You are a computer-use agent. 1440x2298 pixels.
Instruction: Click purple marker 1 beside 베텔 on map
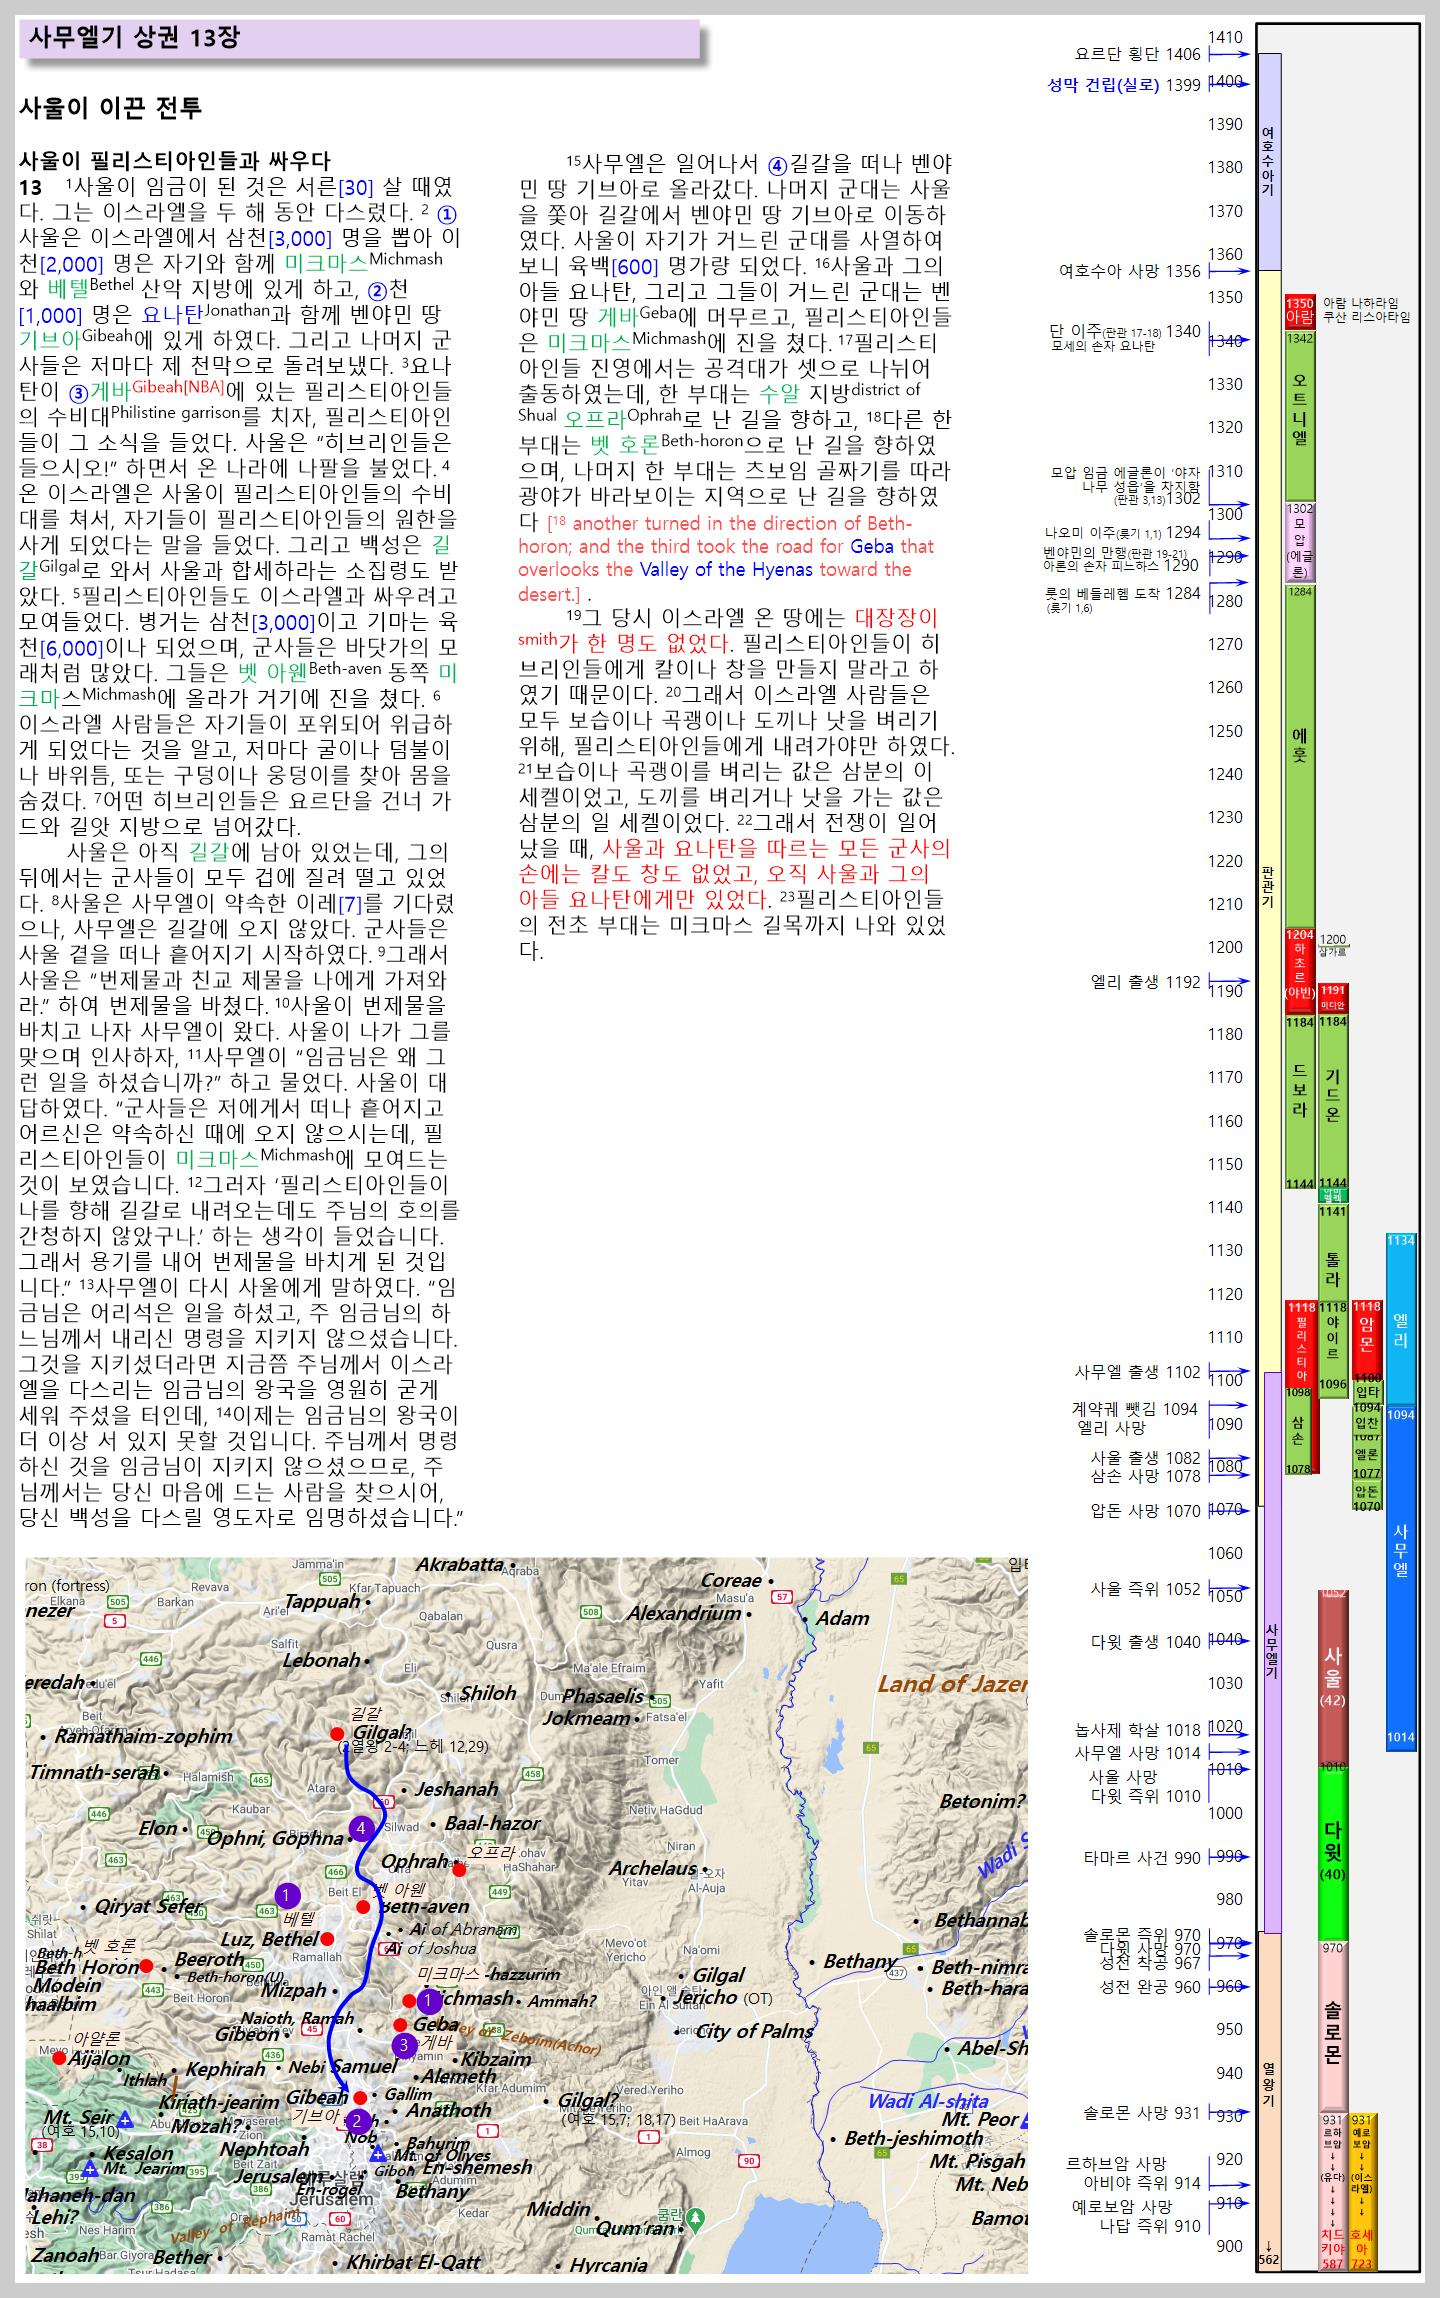(x=287, y=1895)
